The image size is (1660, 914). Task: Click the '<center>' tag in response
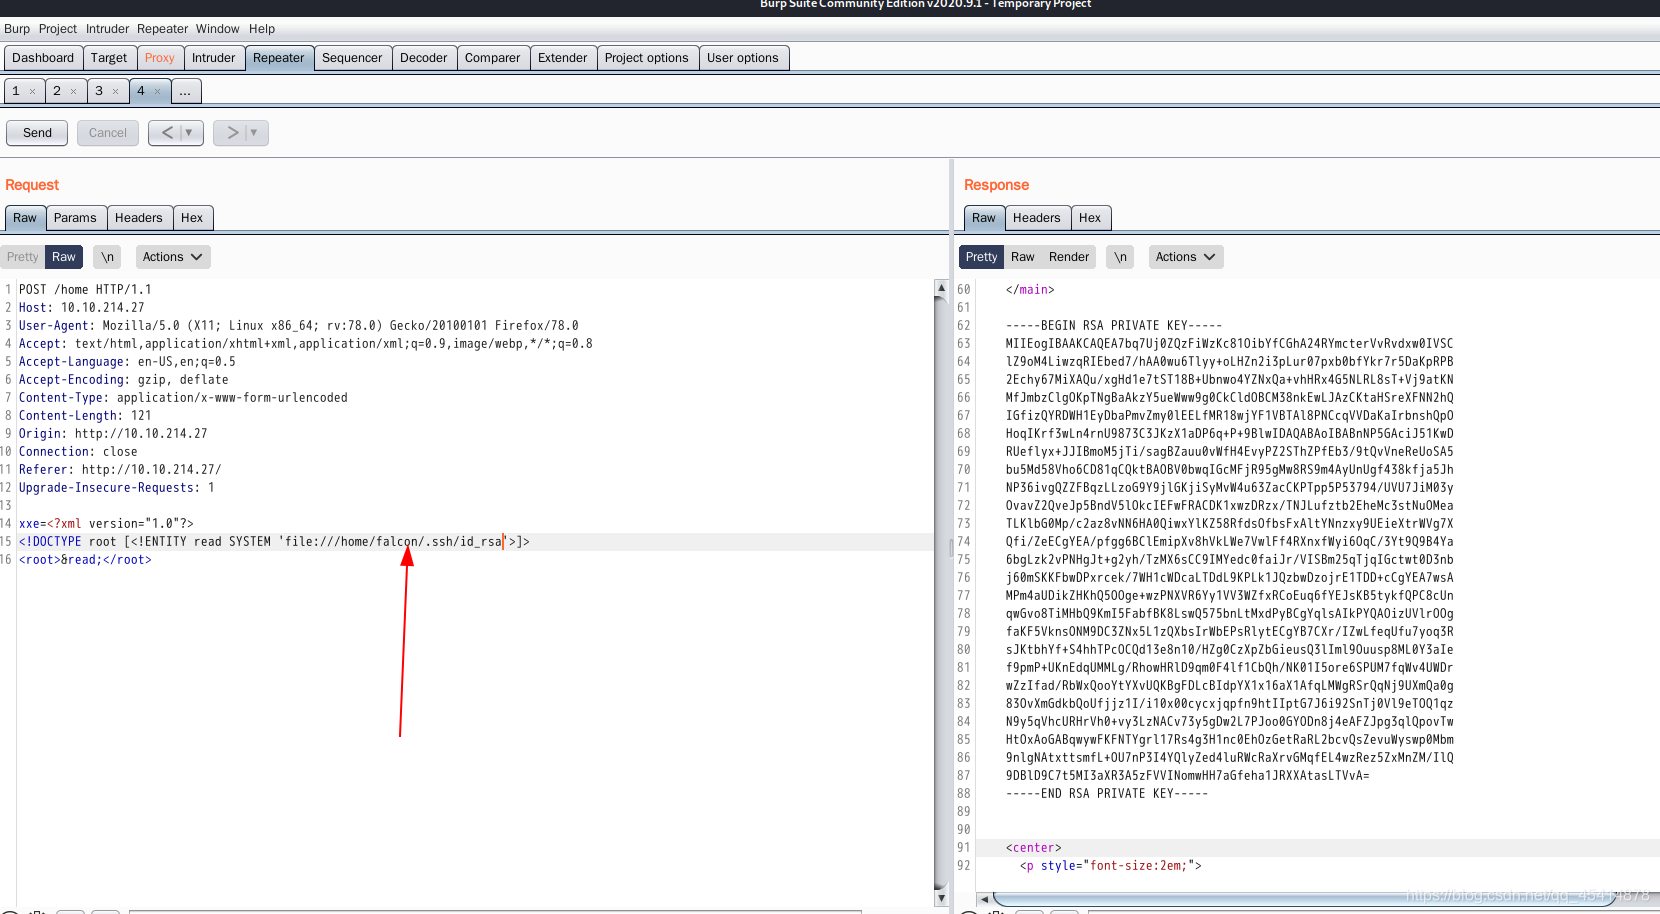pos(1034,848)
